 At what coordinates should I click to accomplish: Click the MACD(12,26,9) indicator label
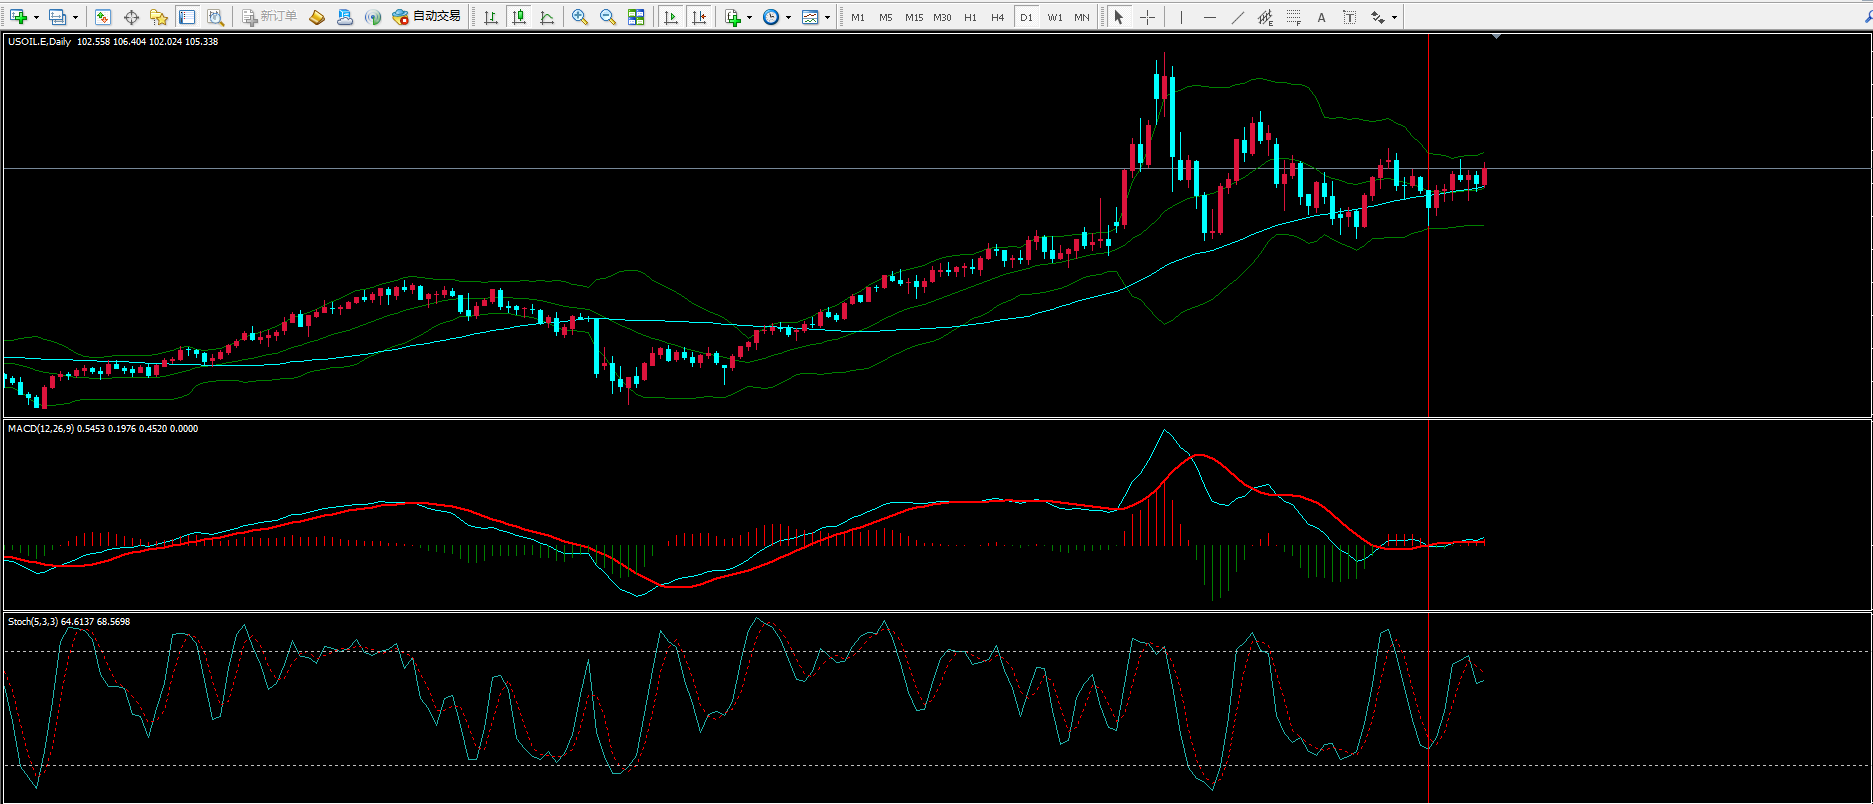click(41, 429)
